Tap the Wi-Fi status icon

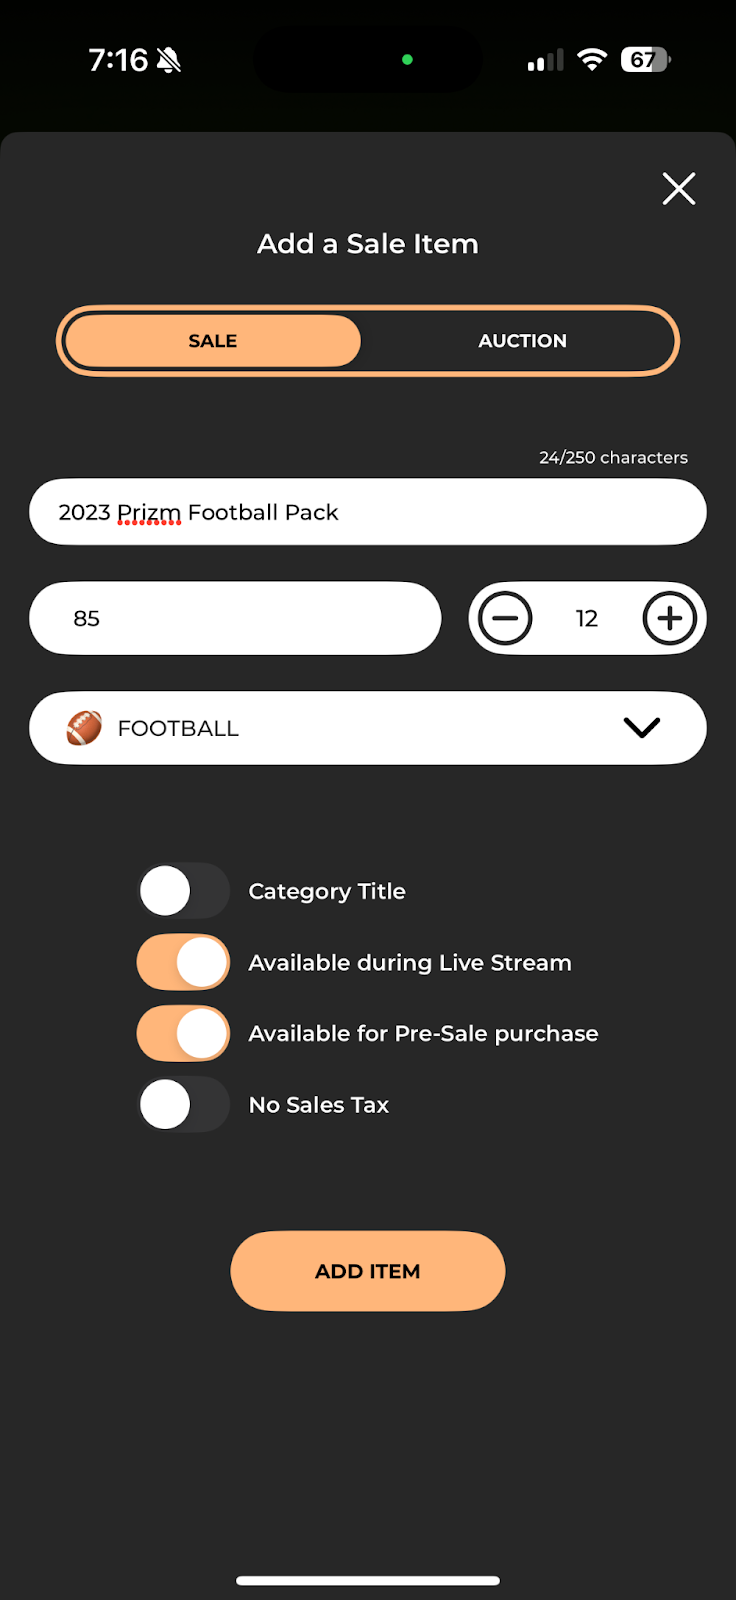coord(592,60)
